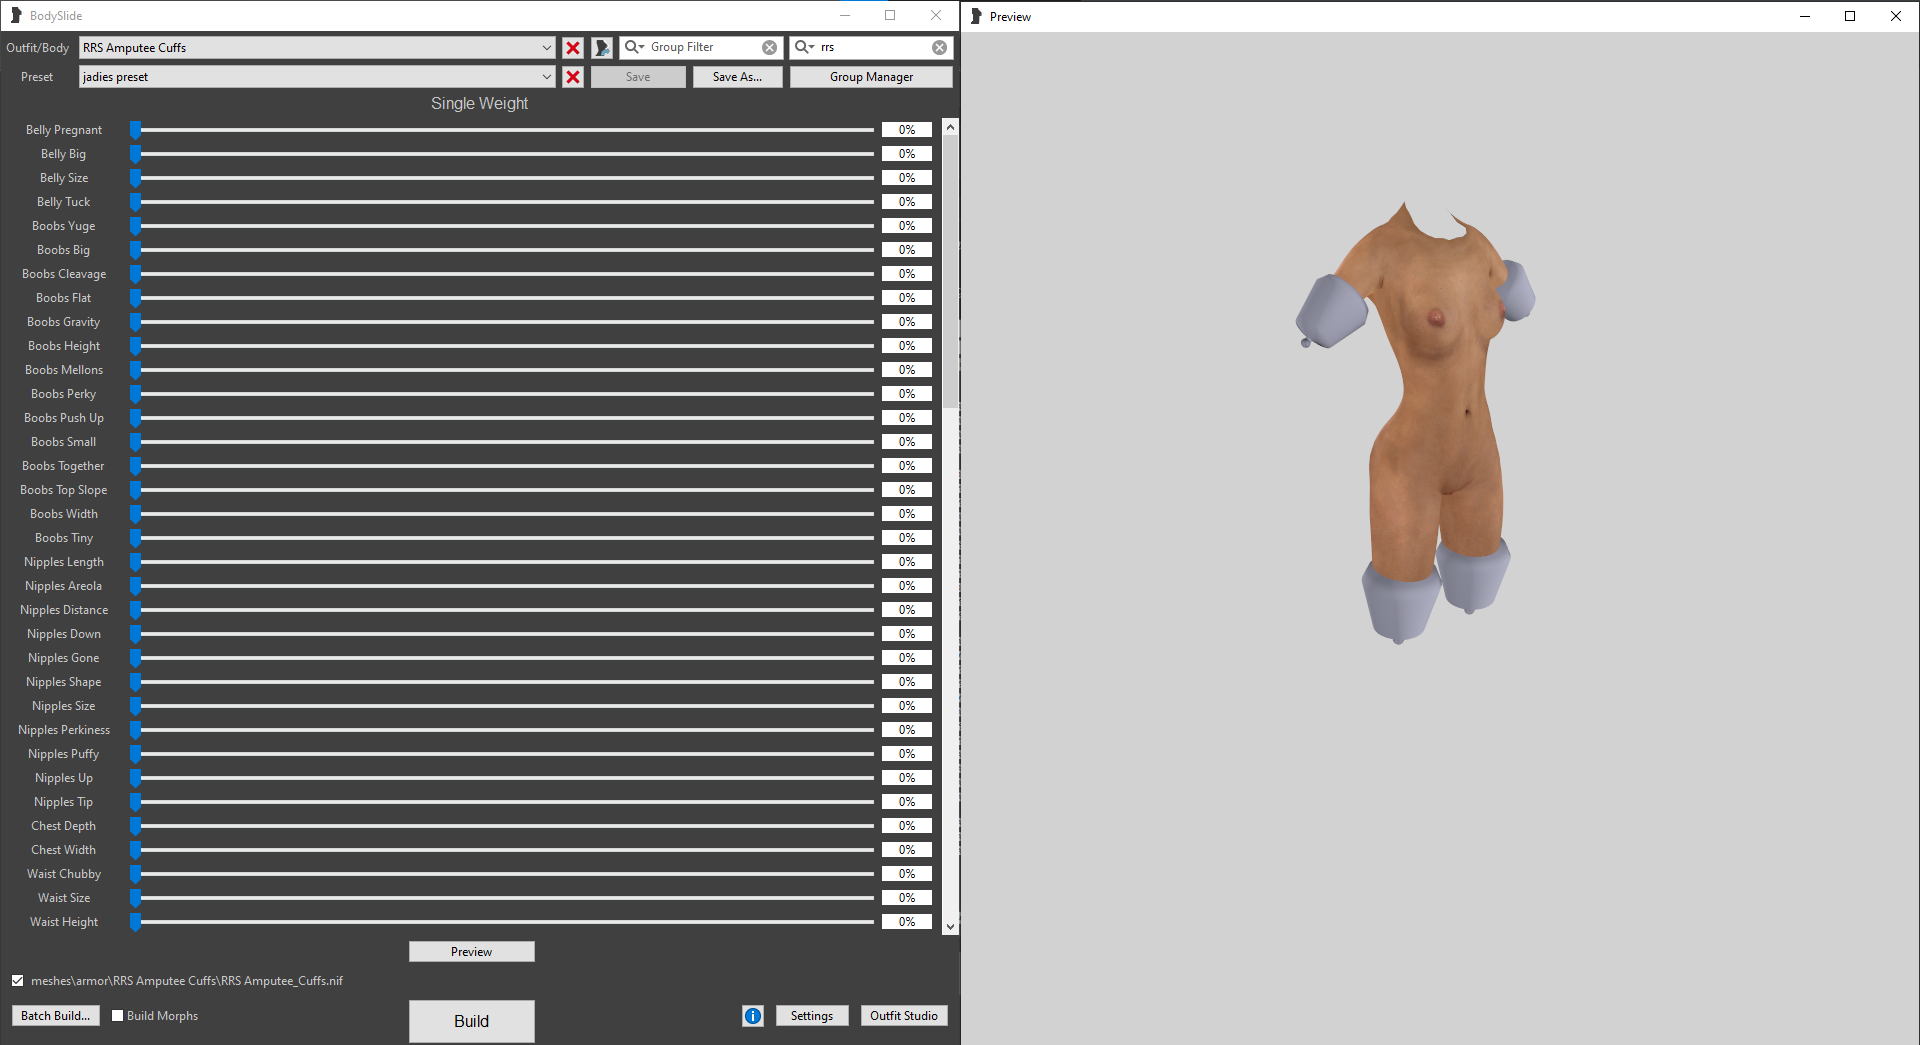This screenshot has width=1920, height=1045.
Task: Delete the jadies preset with red X
Action: coord(573,77)
